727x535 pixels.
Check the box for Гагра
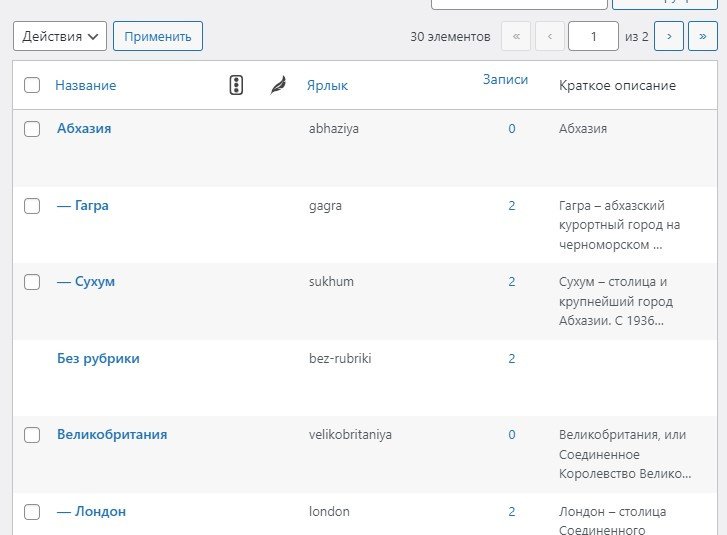tap(32, 206)
